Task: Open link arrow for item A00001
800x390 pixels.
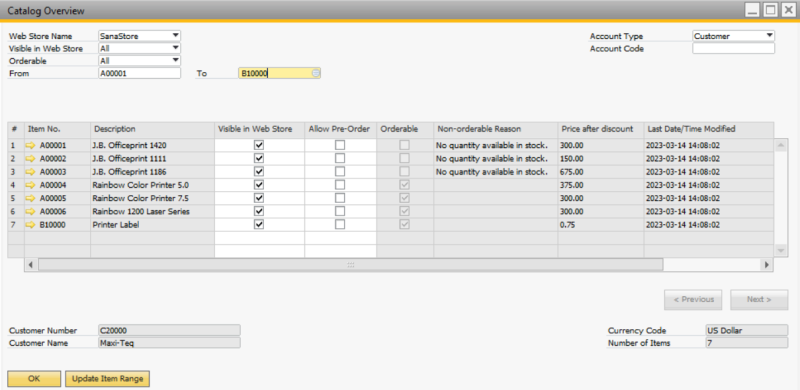Action: [x=31, y=145]
